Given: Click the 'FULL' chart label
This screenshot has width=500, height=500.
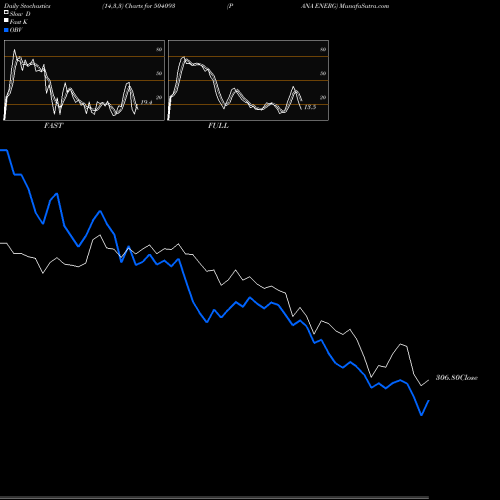Looking at the screenshot, I should click(x=218, y=126).
